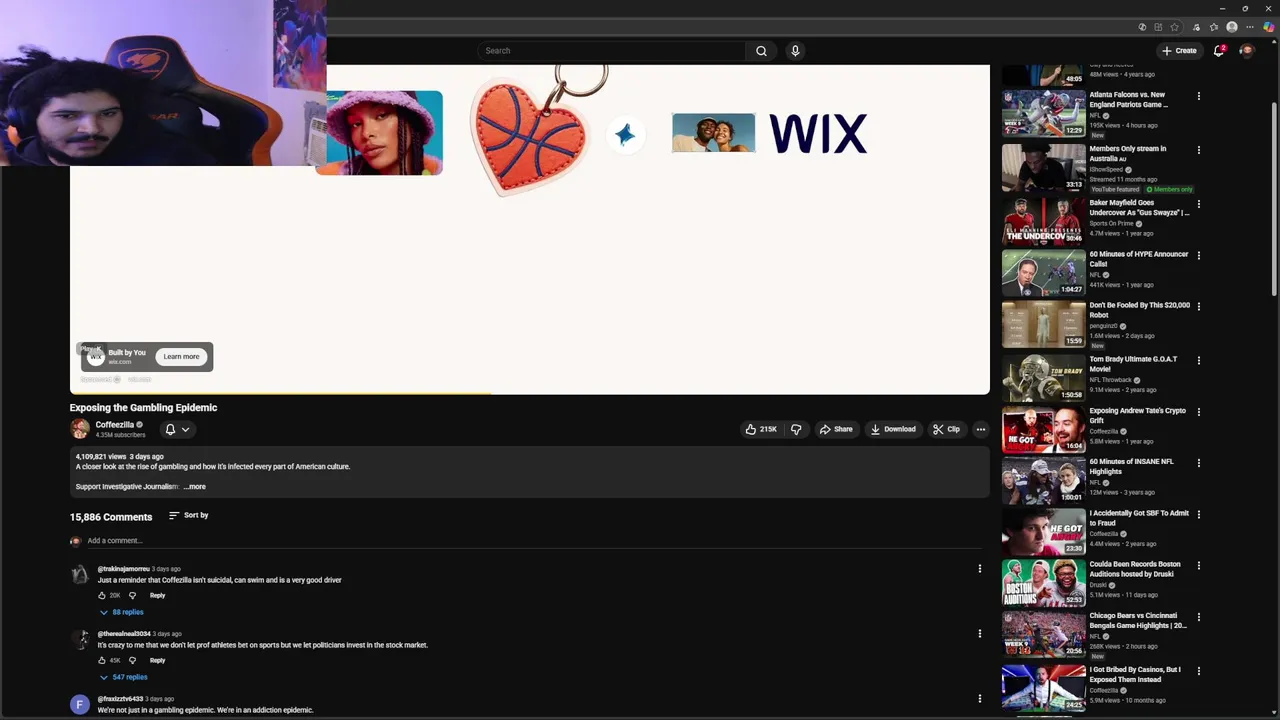Click Exposing the Gambling Epidemic title text
Image resolution: width=1280 pixels, height=720 pixels.
click(x=143, y=408)
